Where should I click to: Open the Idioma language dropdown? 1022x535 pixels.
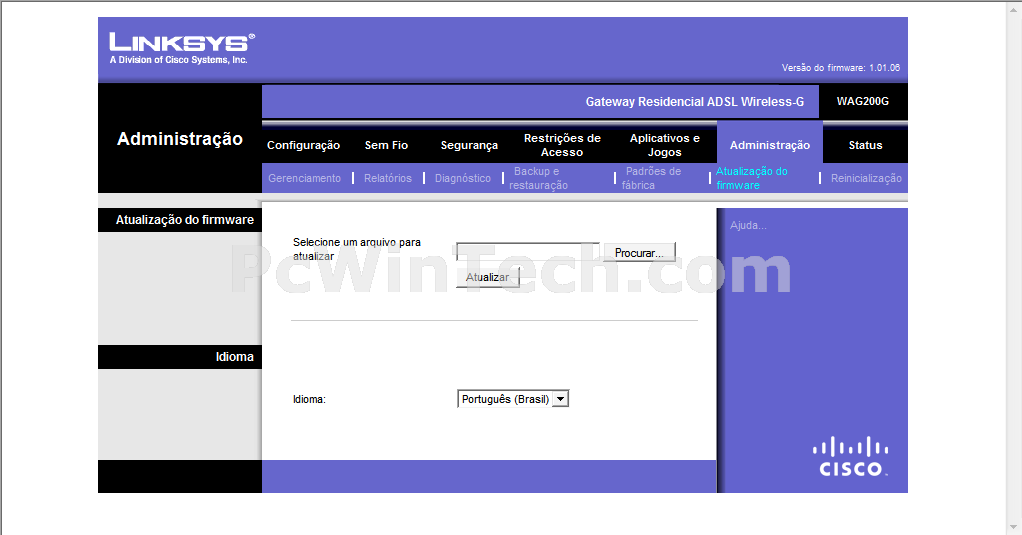pos(513,399)
